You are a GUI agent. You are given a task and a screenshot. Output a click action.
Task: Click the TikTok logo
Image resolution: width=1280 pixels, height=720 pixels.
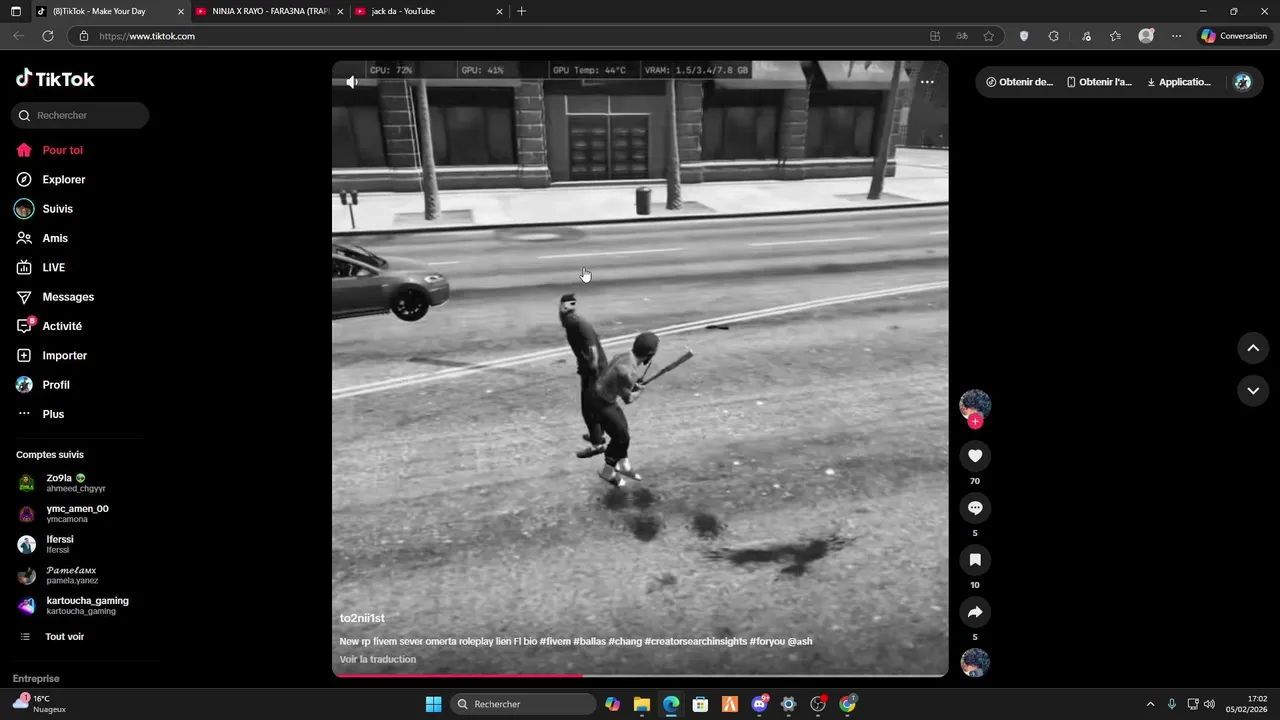coord(55,79)
